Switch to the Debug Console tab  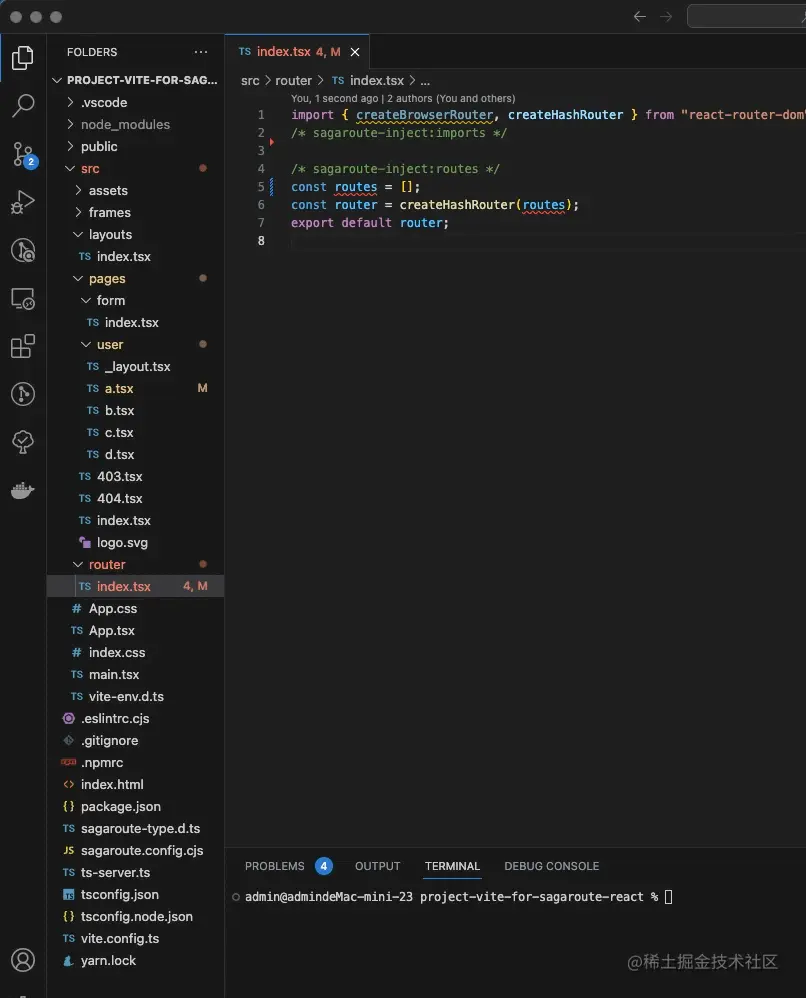pyautogui.click(x=551, y=866)
